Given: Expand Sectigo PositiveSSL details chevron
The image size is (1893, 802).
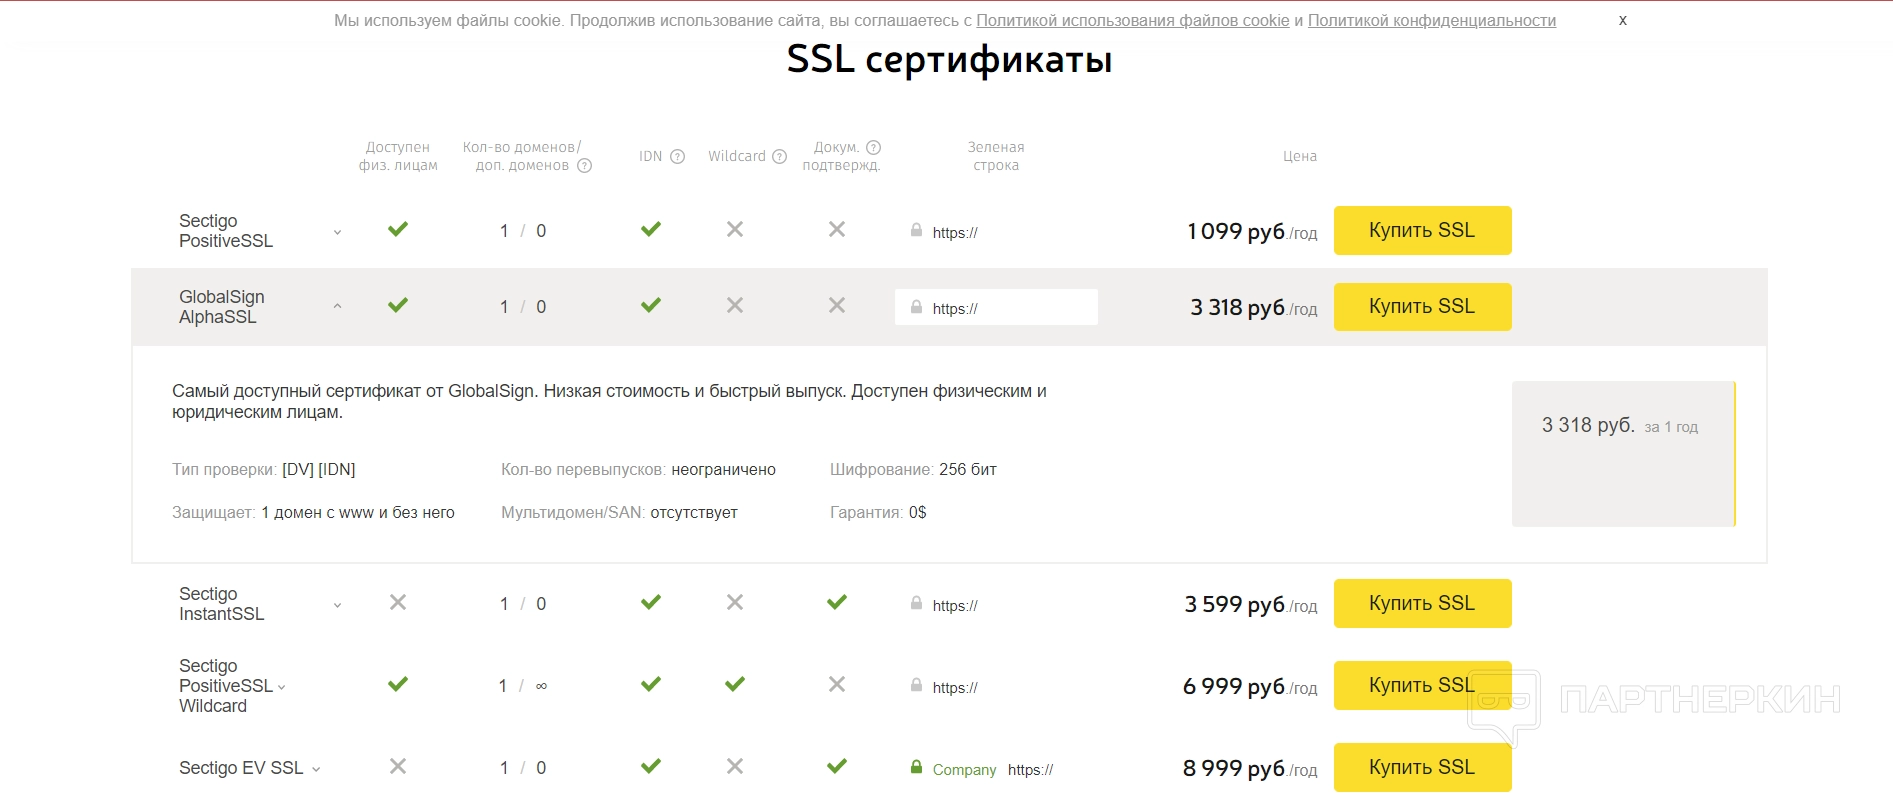Looking at the screenshot, I should [x=337, y=232].
